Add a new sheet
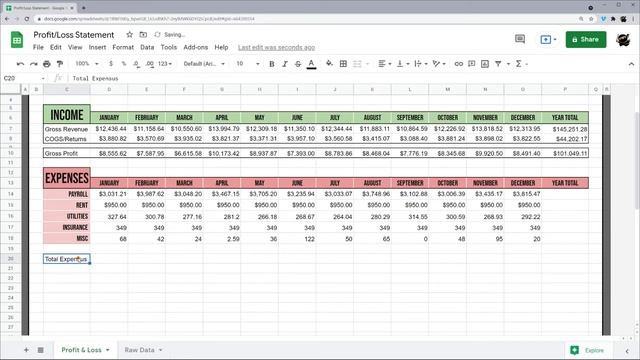This screenshot has height=360, width=640. (26, 350)
